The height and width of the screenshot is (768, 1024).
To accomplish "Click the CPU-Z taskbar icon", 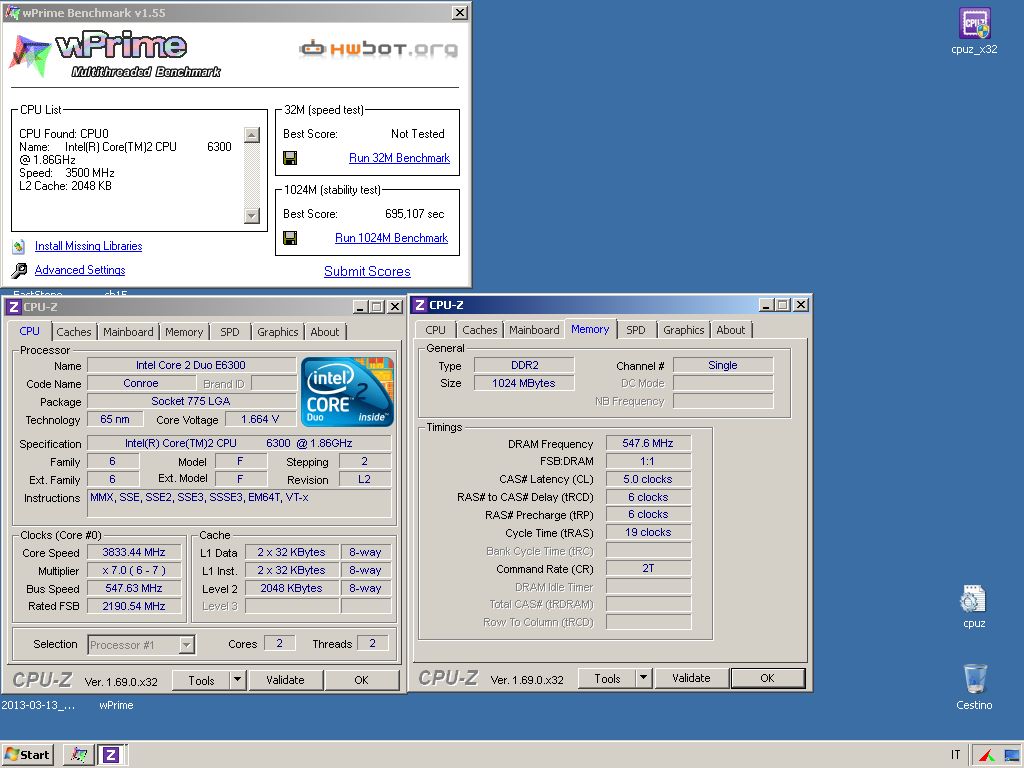I will [x=112, y=755].
